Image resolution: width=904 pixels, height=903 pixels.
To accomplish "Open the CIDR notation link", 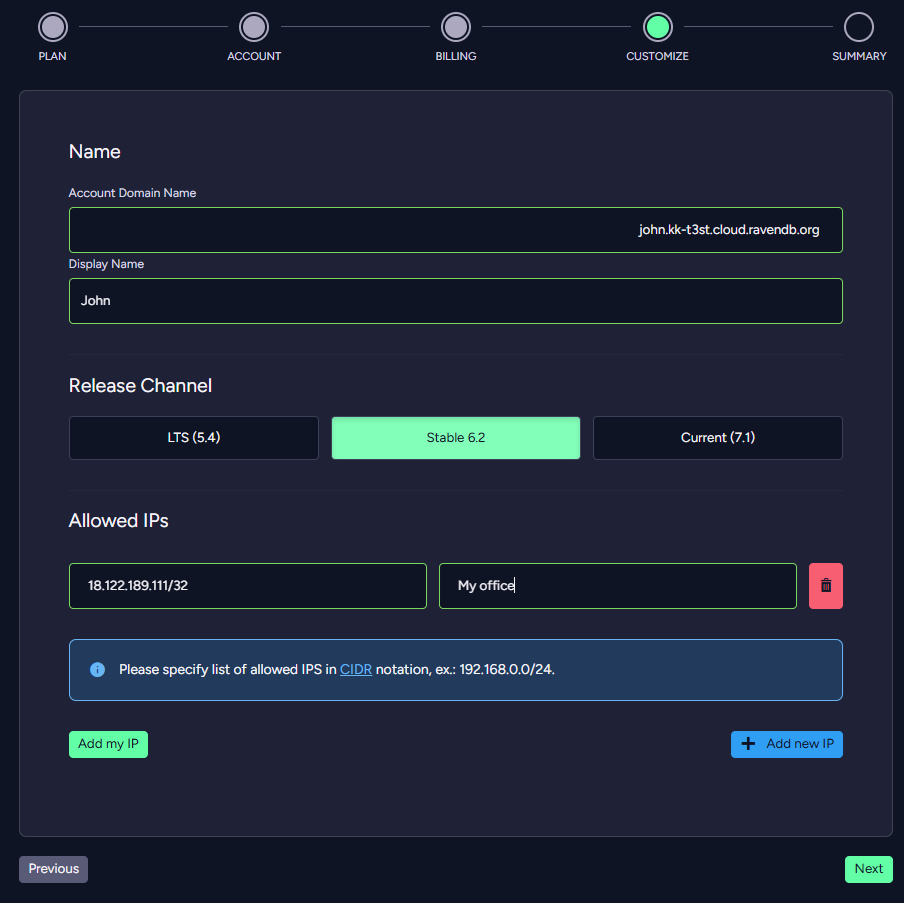I will point(356,669).
